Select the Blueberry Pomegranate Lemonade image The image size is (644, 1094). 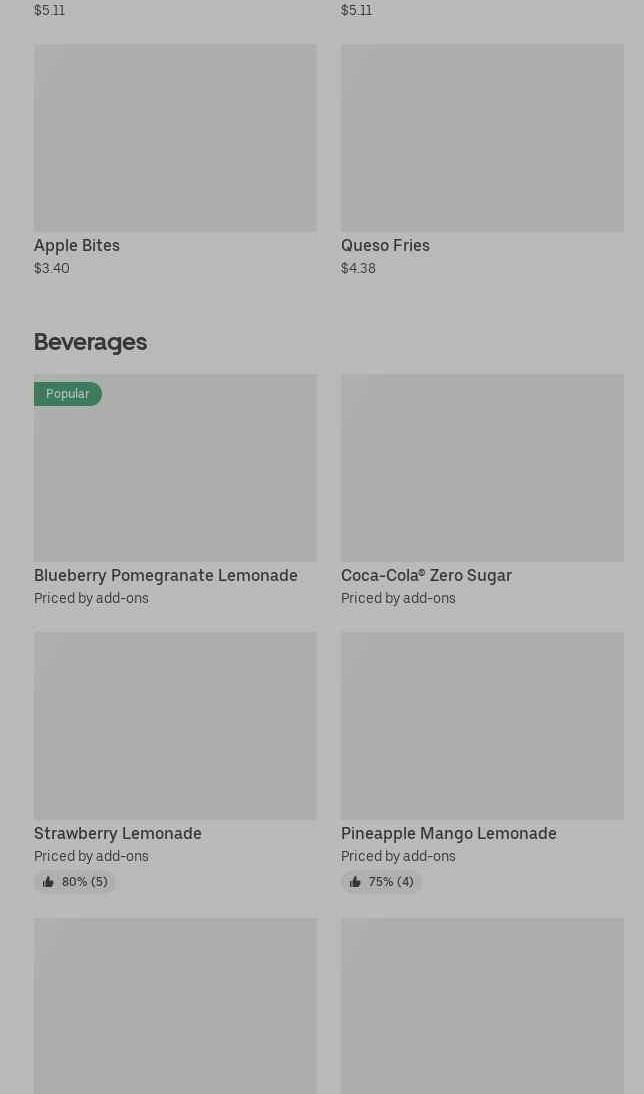click(175, 468)
